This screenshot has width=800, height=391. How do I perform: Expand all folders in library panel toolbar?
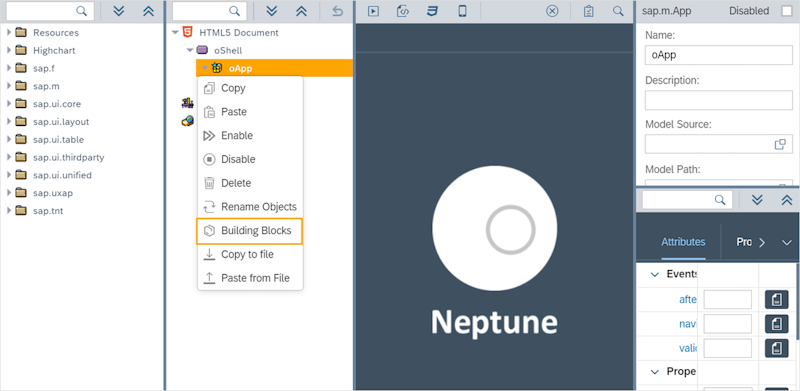point(119,11)
